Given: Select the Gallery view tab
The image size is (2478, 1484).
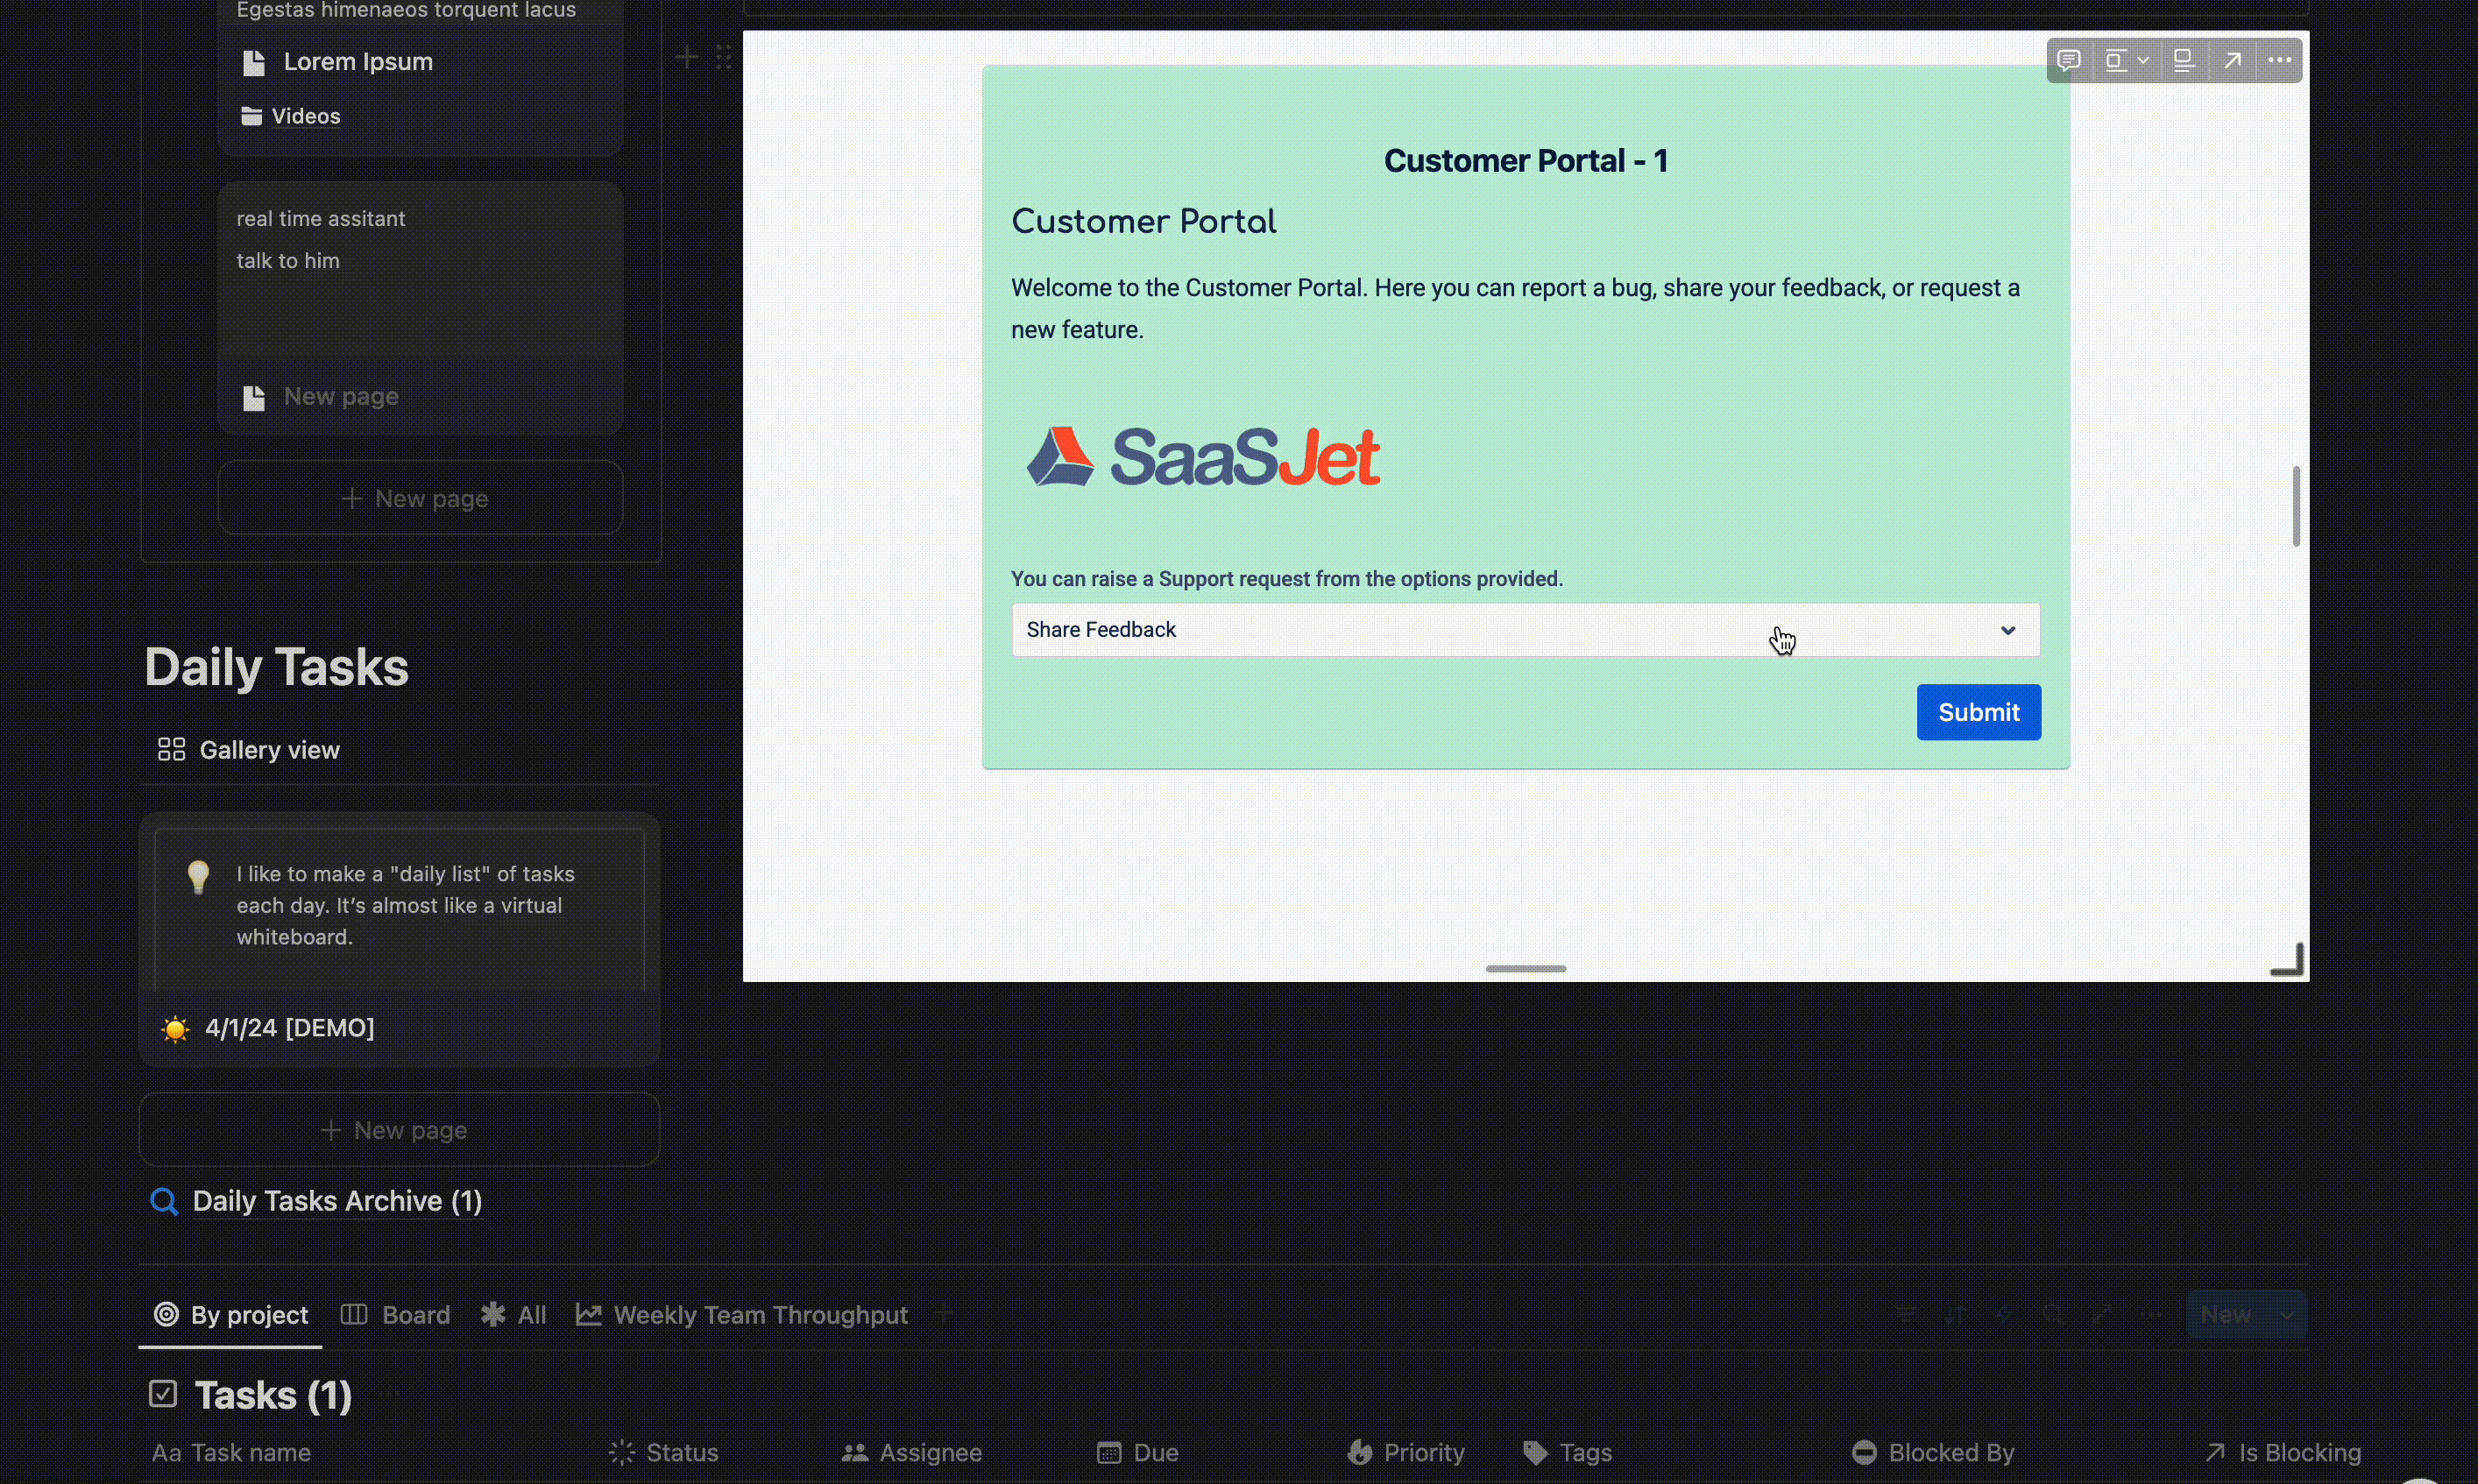Looking at the screenshot, I should click(248, 750).
